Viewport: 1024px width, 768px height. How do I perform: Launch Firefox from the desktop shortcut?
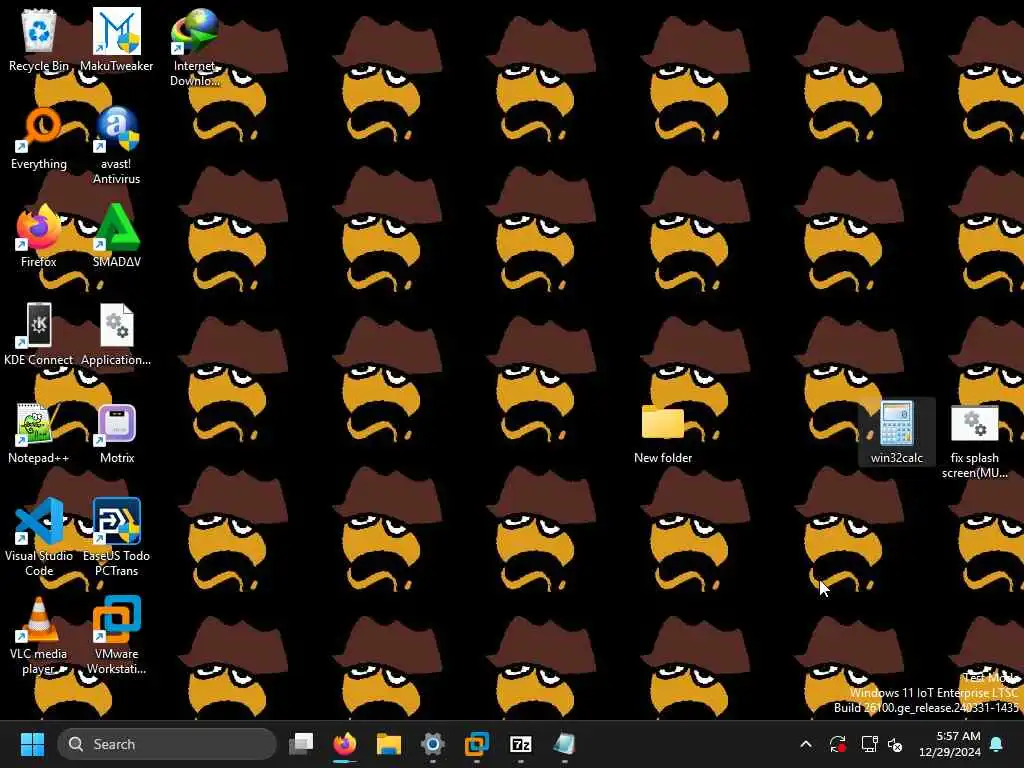(x=39, y=236)
